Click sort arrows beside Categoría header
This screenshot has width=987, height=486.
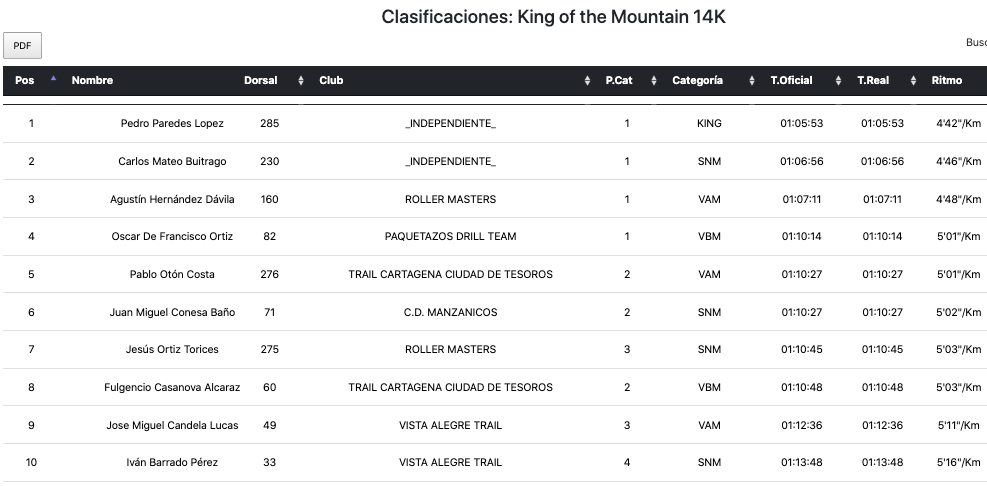tap(752, 81)
